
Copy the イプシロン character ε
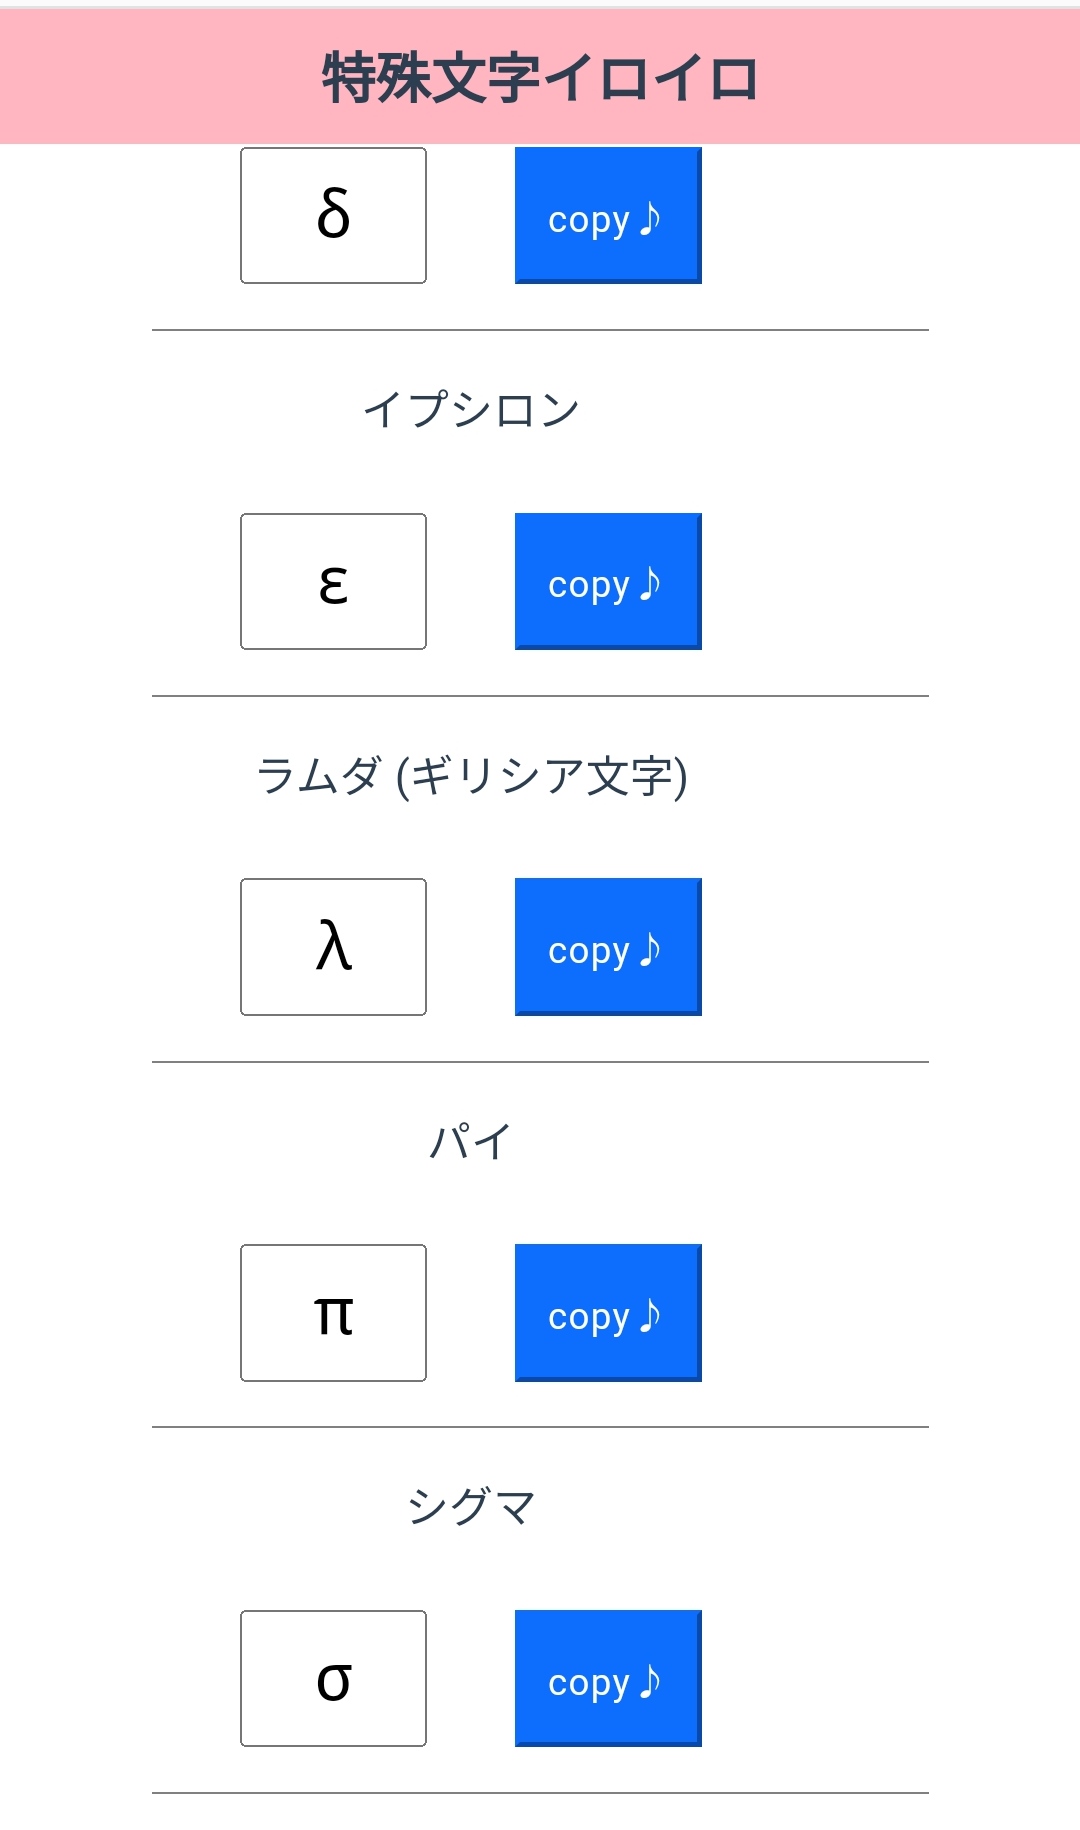[608, 580]
